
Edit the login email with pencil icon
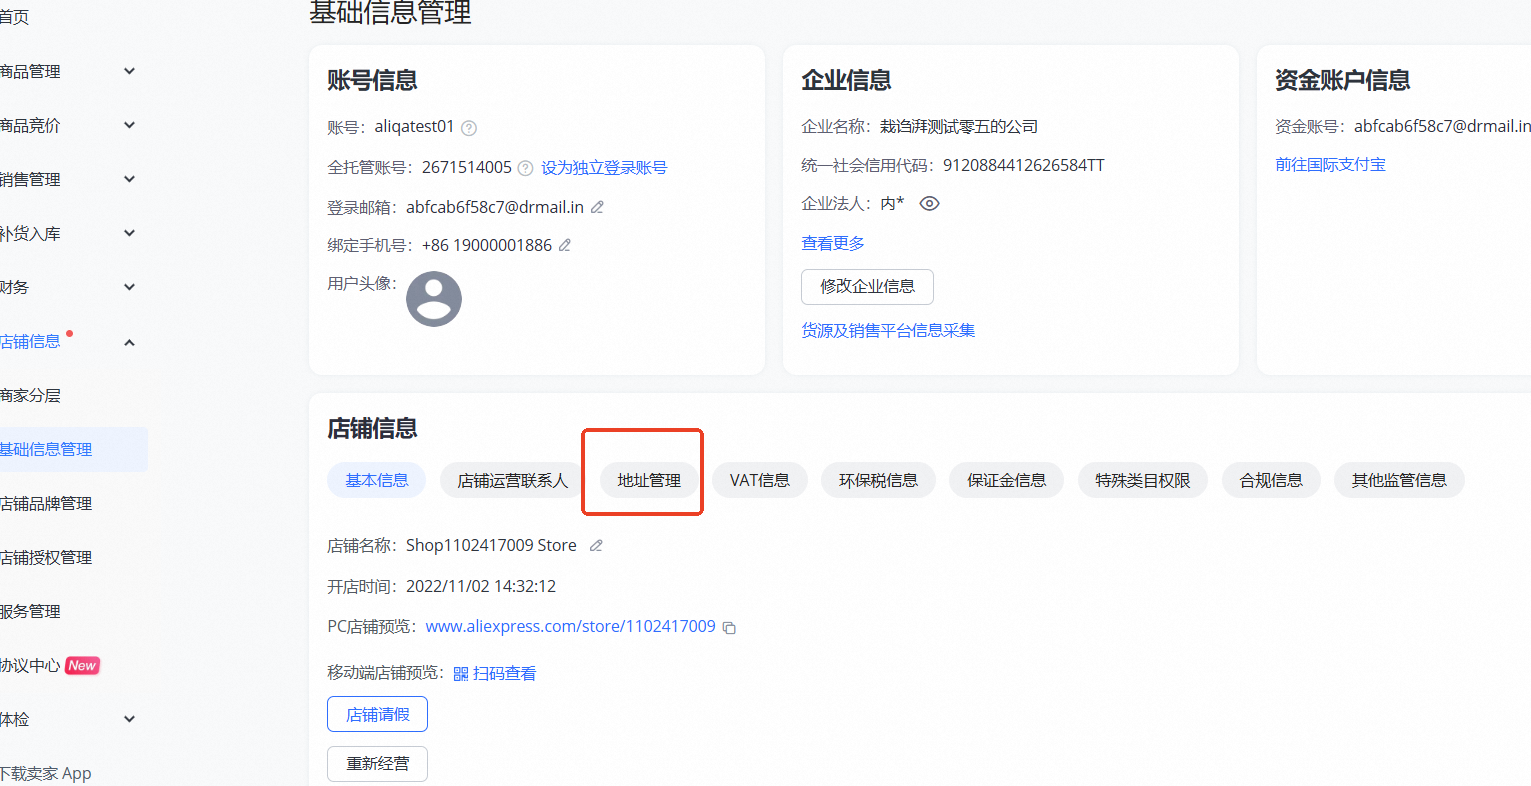597,207
